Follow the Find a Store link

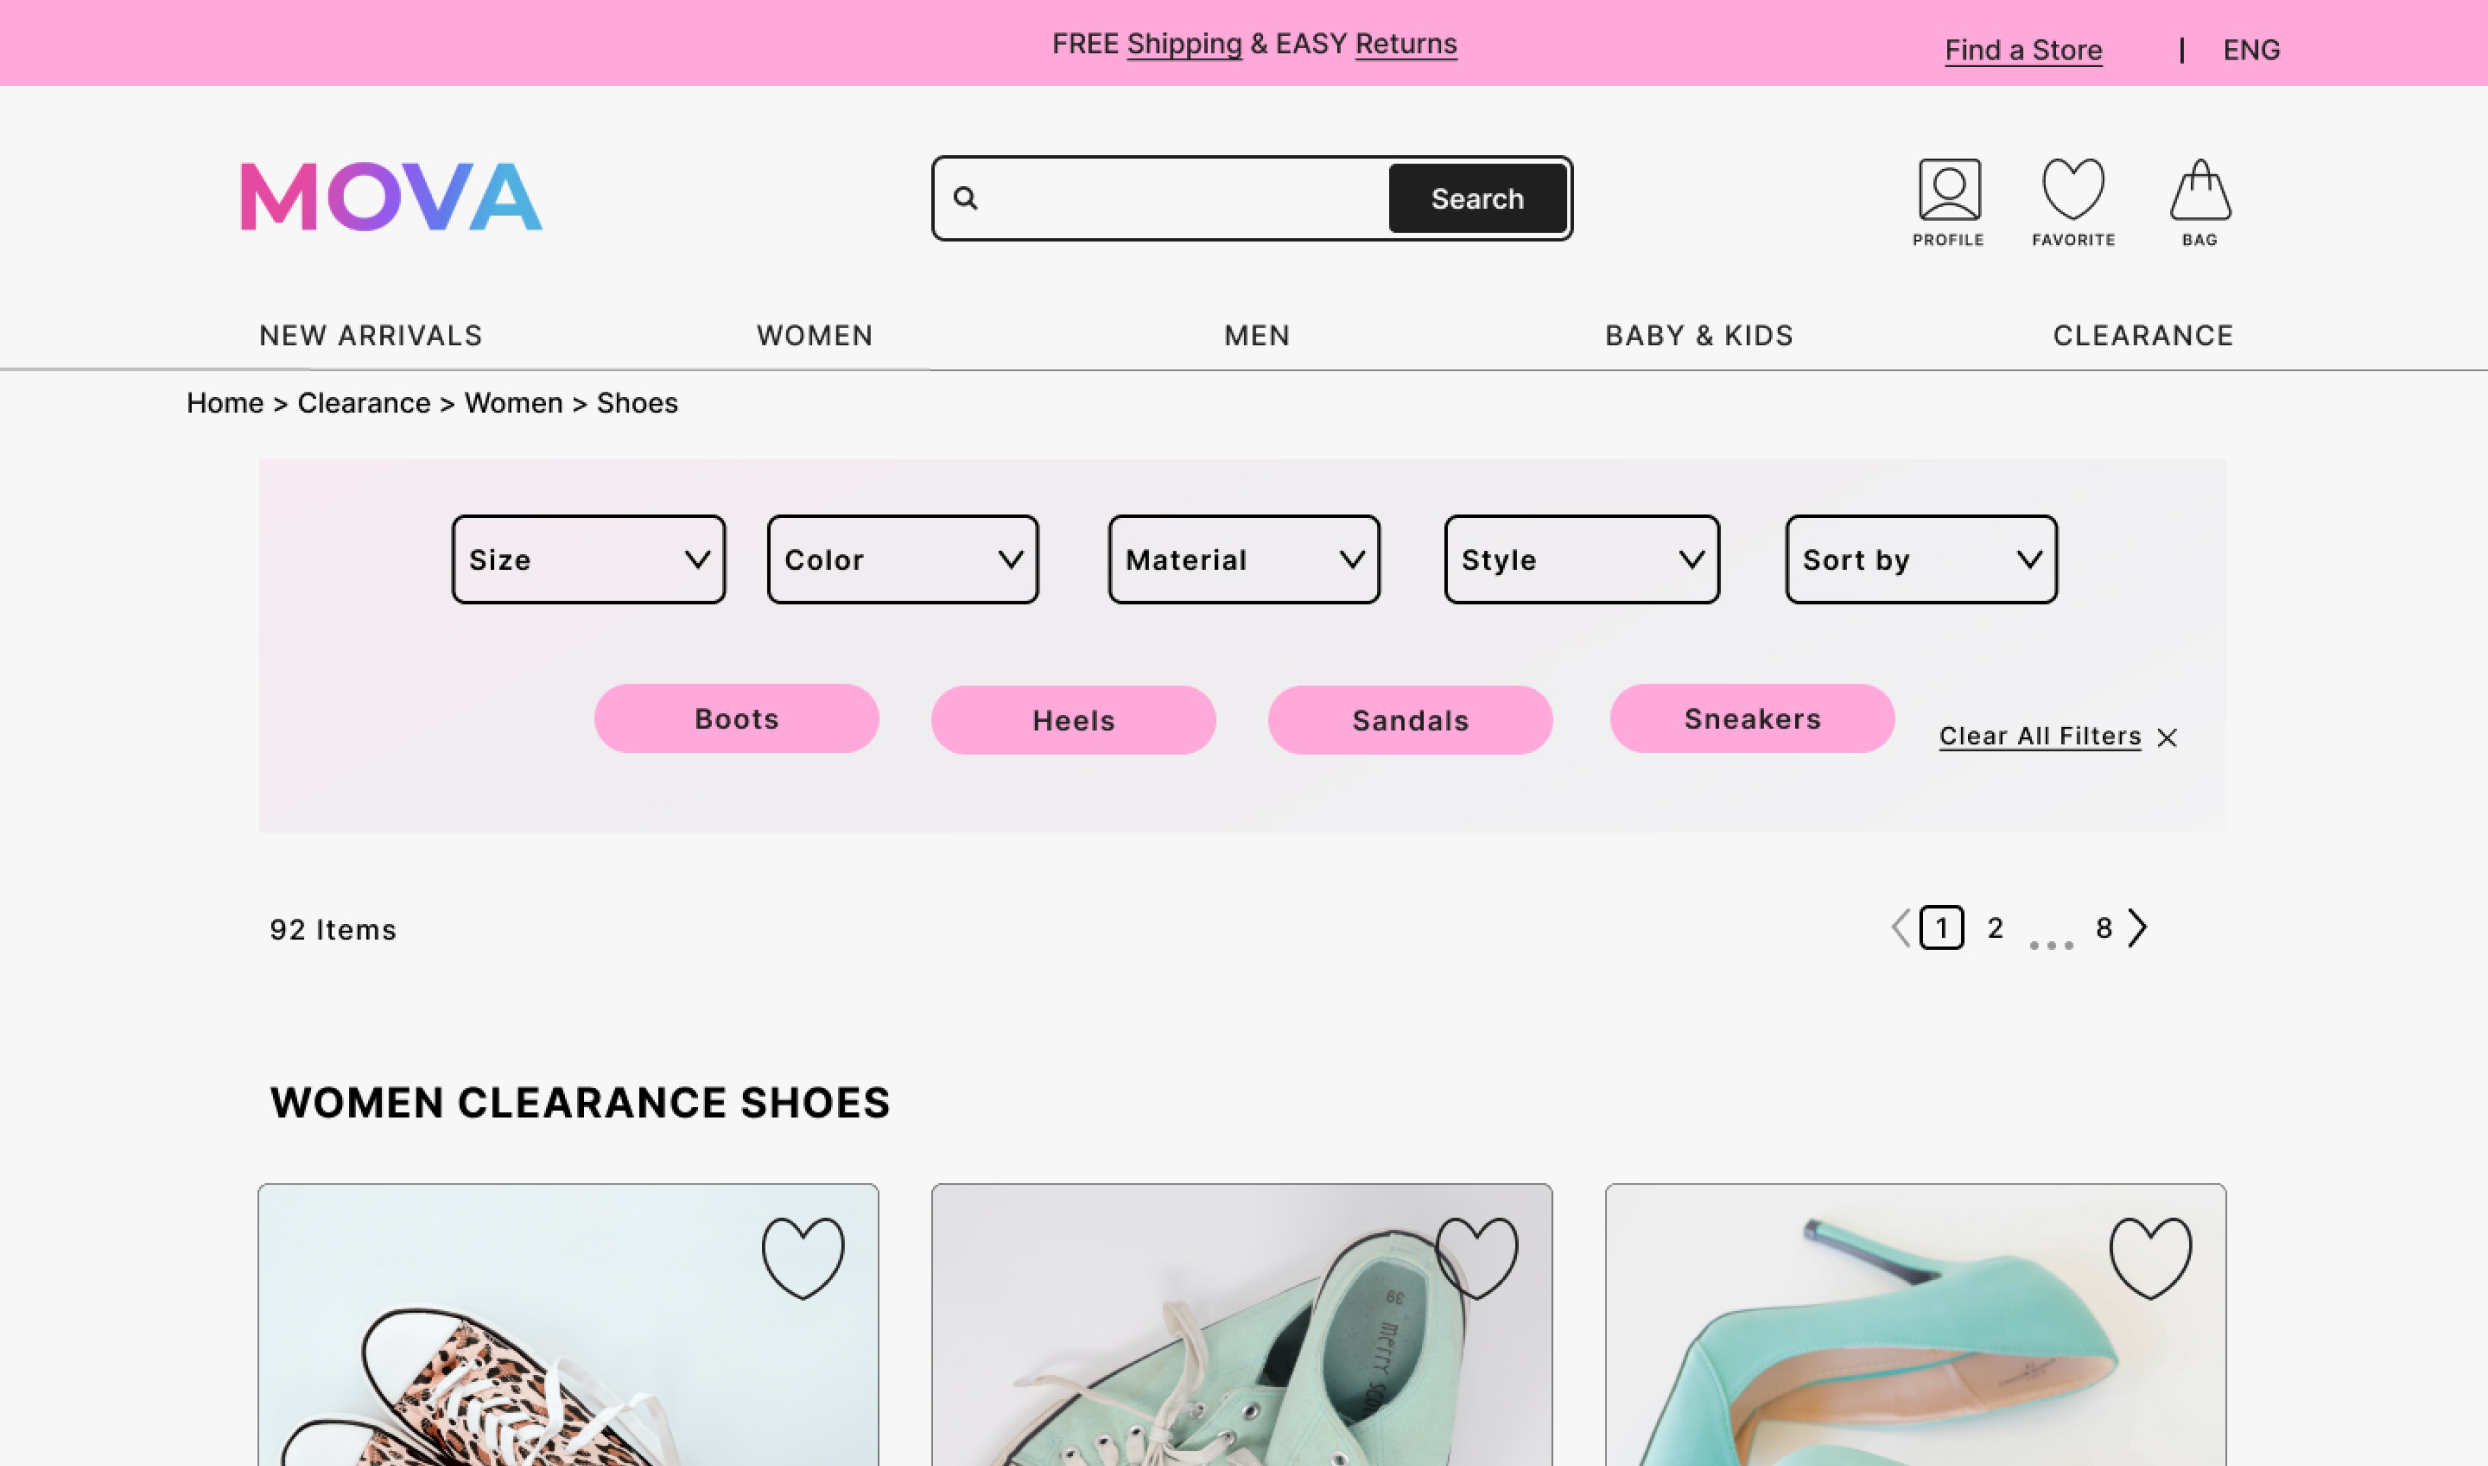click(2022, 50)
